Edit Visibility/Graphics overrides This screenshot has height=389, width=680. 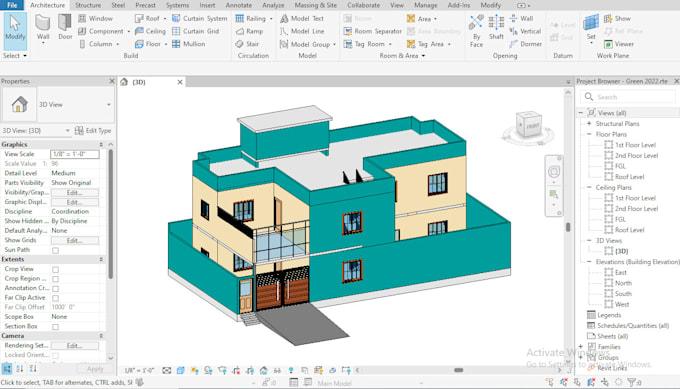[x=75, y=193]
